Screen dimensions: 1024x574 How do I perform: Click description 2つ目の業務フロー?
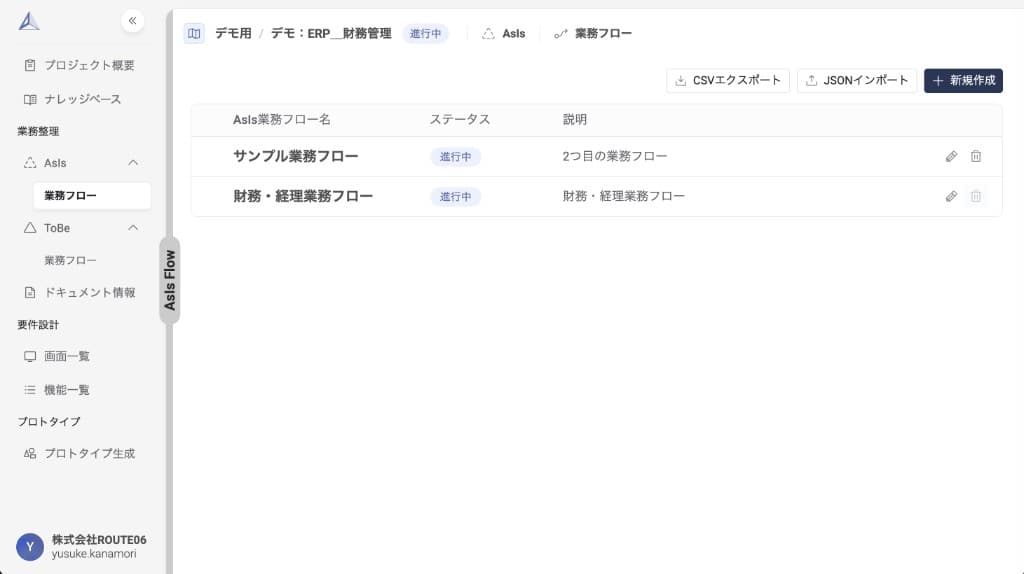[x=615, y=156]
